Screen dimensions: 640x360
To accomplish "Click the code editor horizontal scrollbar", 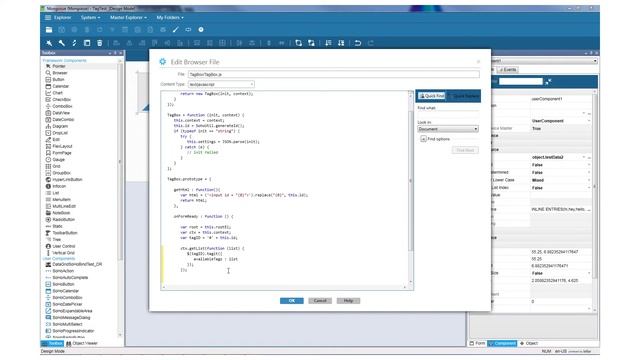I will [284, 287].
